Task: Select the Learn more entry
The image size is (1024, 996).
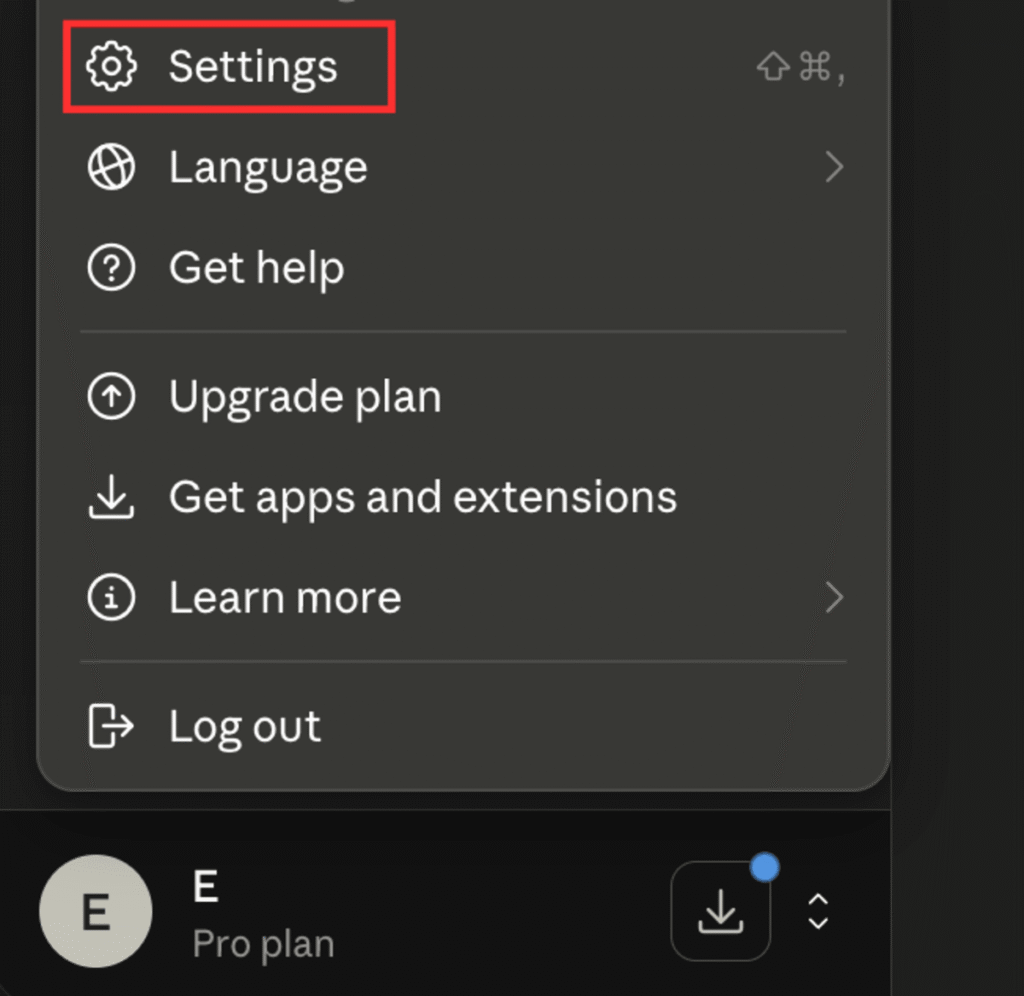Action: point(464,597)
